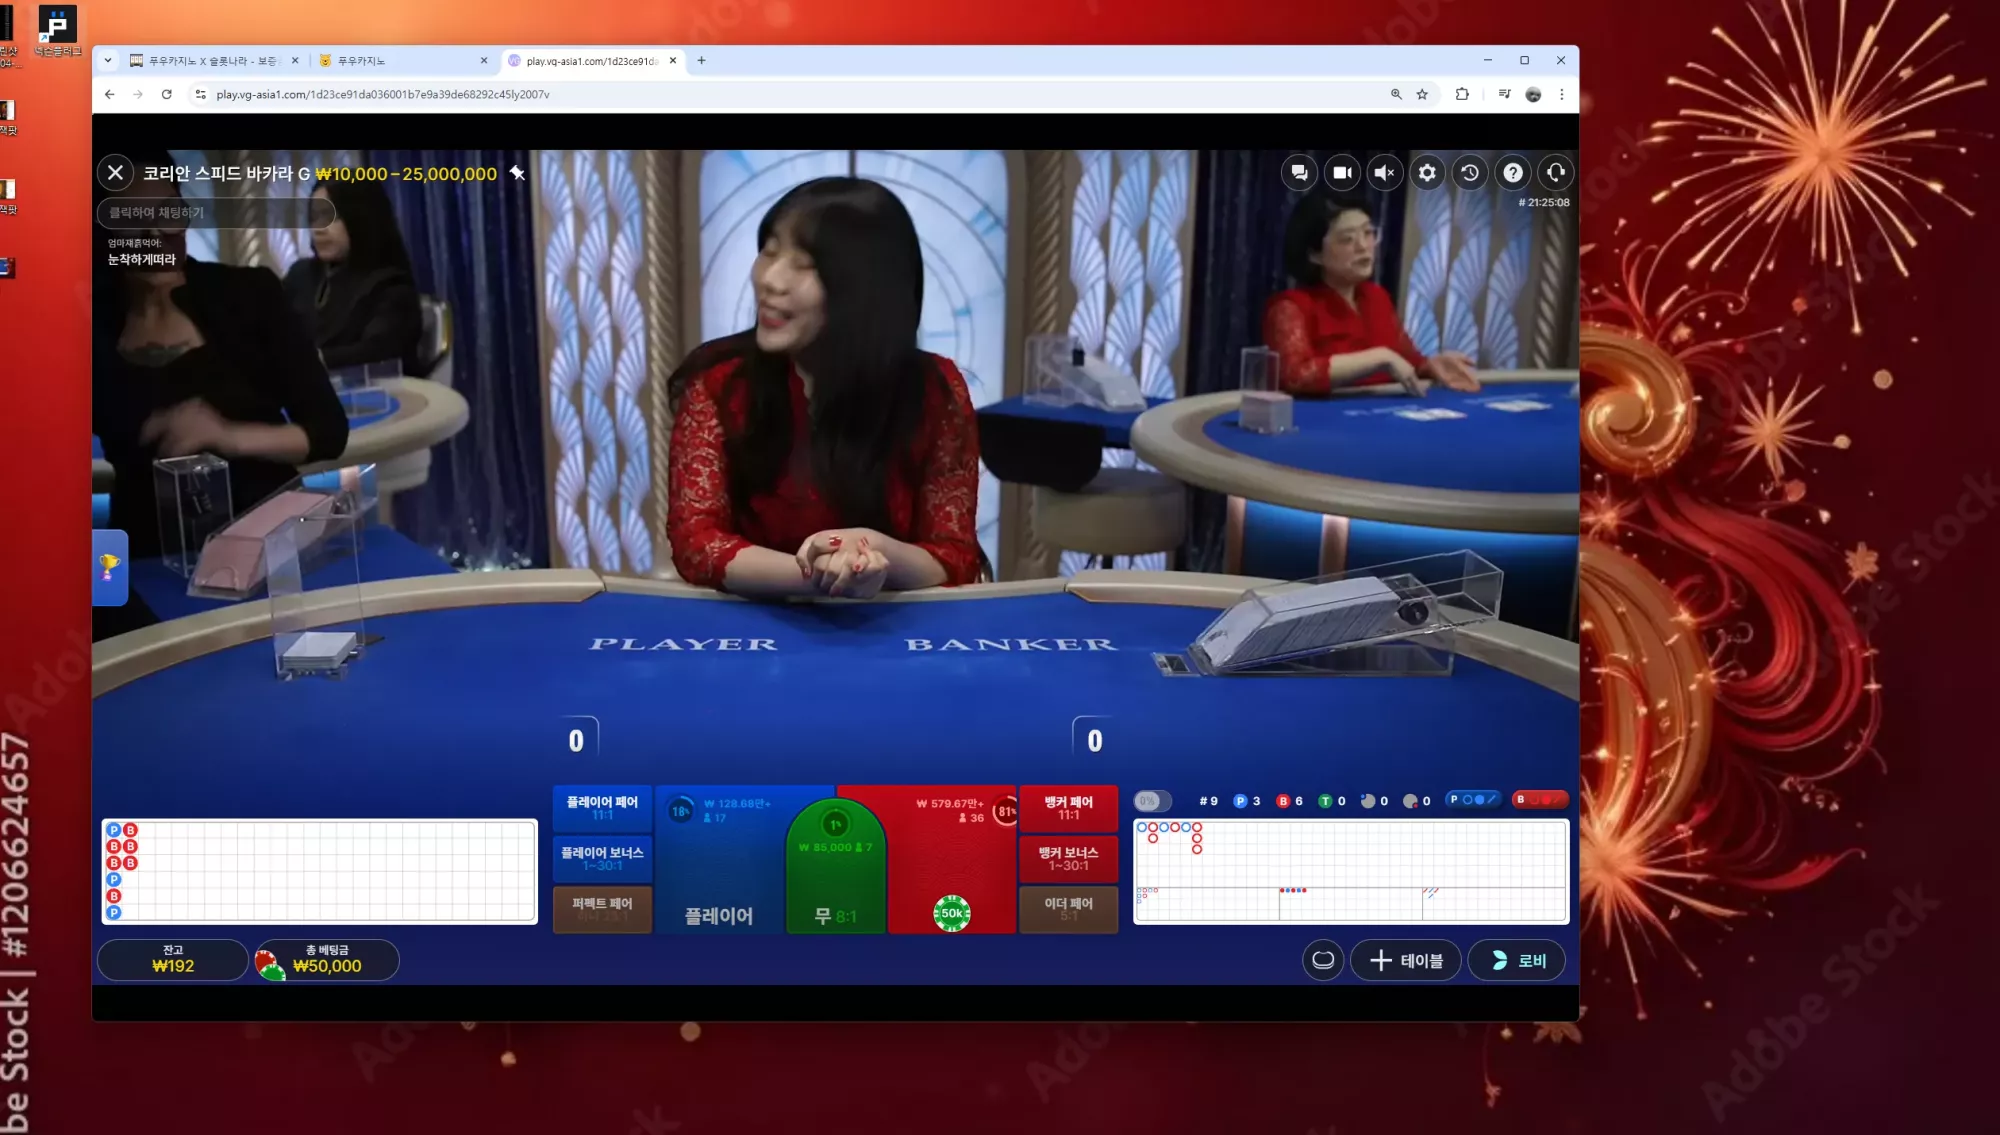Click the Player next-hand prediction pill
This screenshot has height=1135, width=2000.
pyautogui.click(x=1474, y=800)
